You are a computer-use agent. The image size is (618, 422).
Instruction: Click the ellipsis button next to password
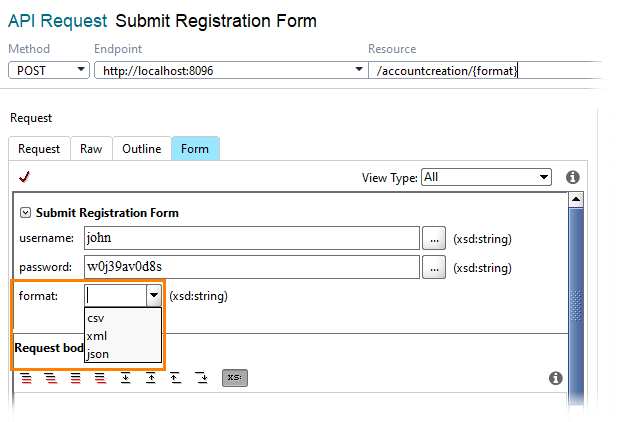[434, 267]
